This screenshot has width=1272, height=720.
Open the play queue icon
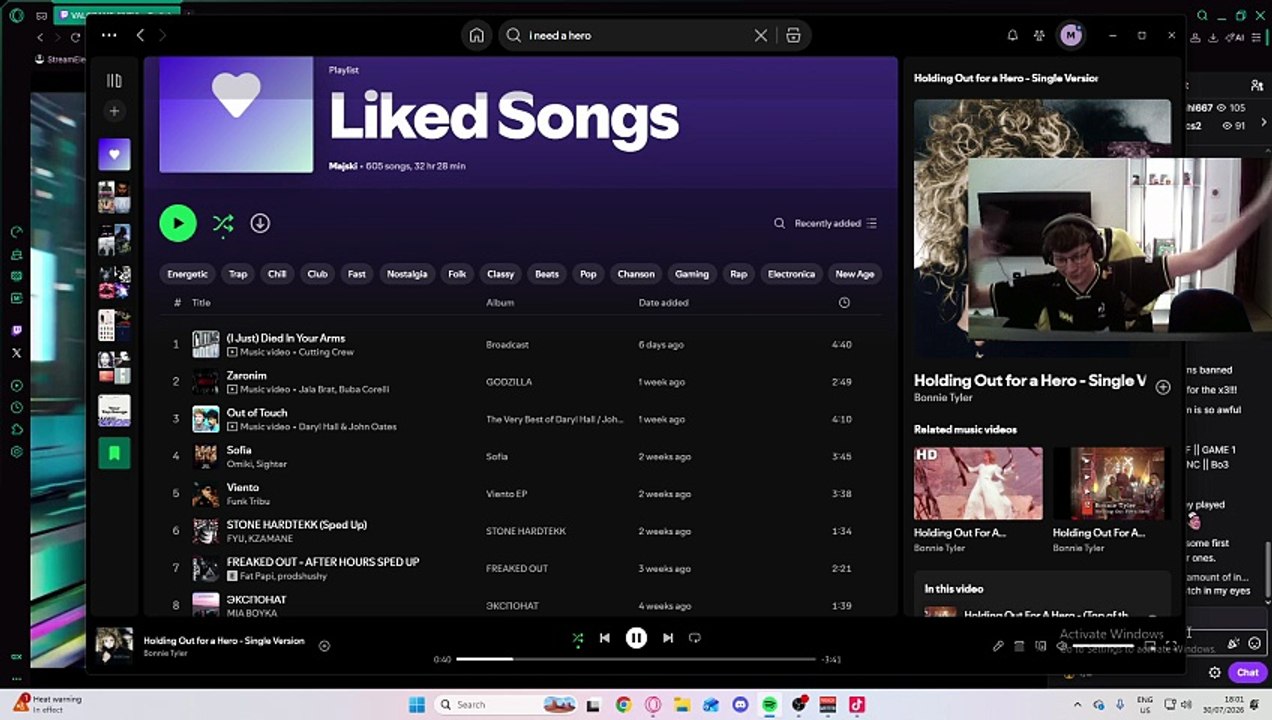point(1019,646)
